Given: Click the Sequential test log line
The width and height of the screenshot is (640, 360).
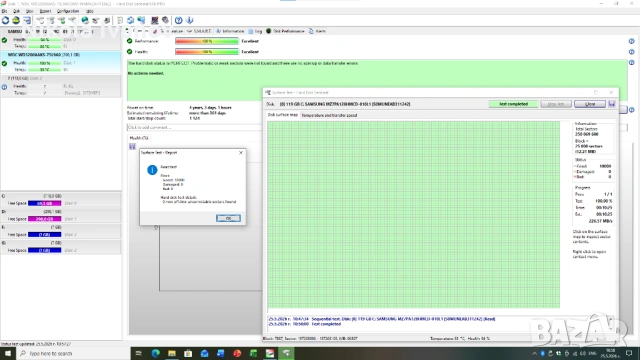Looking at the screenshot, I should (382, 319).
